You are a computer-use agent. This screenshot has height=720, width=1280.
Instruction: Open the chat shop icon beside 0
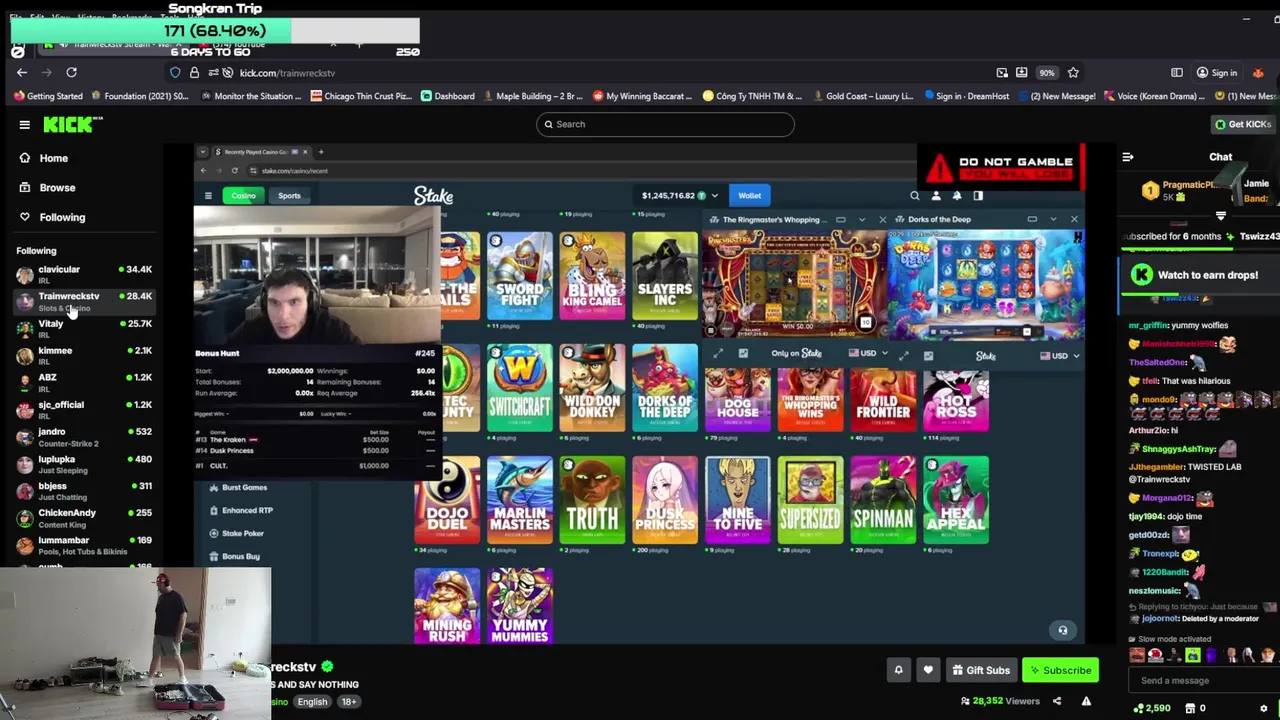tap(1190, 708)
